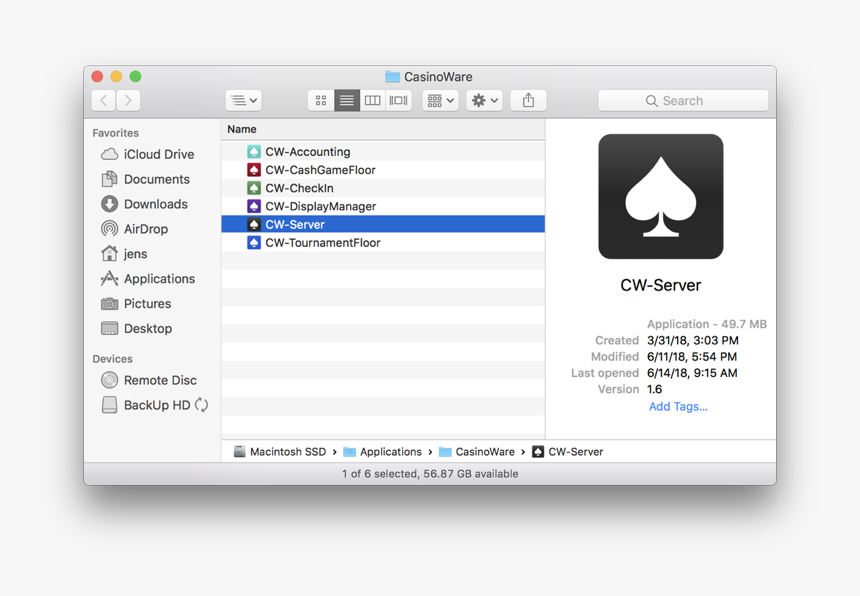The image size is (860, 596).
Task: Click the Last opened date 6/14/18, 9:15 AM
Action: [x=692, y=373]
